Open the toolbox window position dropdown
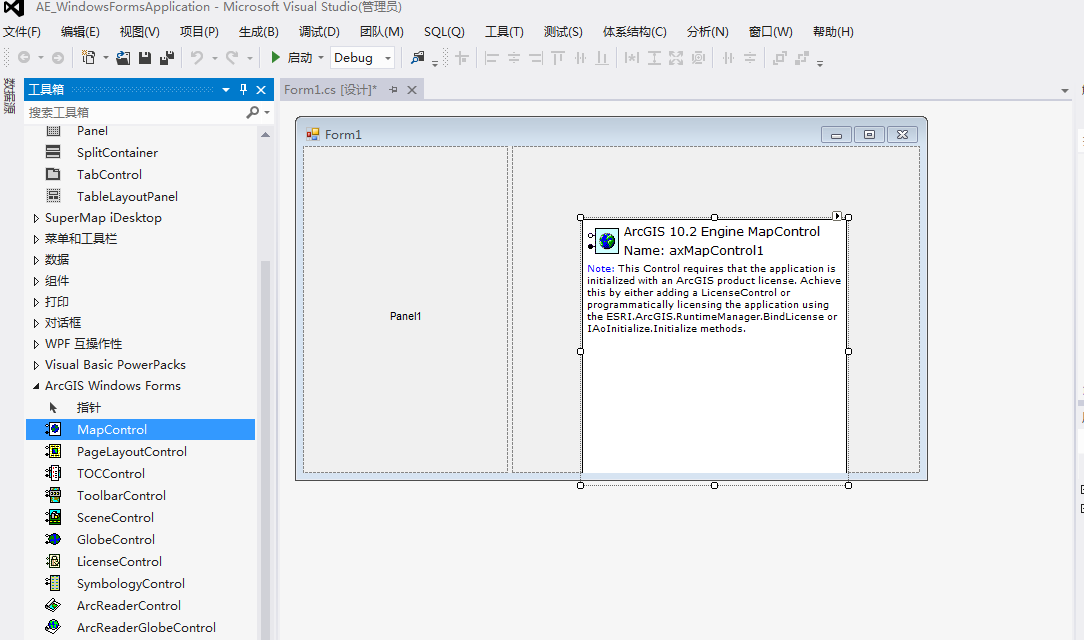The image size is (1084, 640). 226,90
